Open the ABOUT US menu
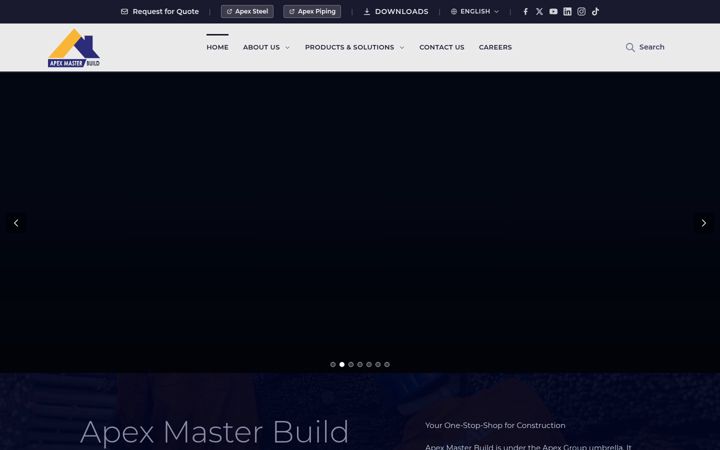Image resolution: width=720 pixels, height=450 pixels. click(261, 47)
